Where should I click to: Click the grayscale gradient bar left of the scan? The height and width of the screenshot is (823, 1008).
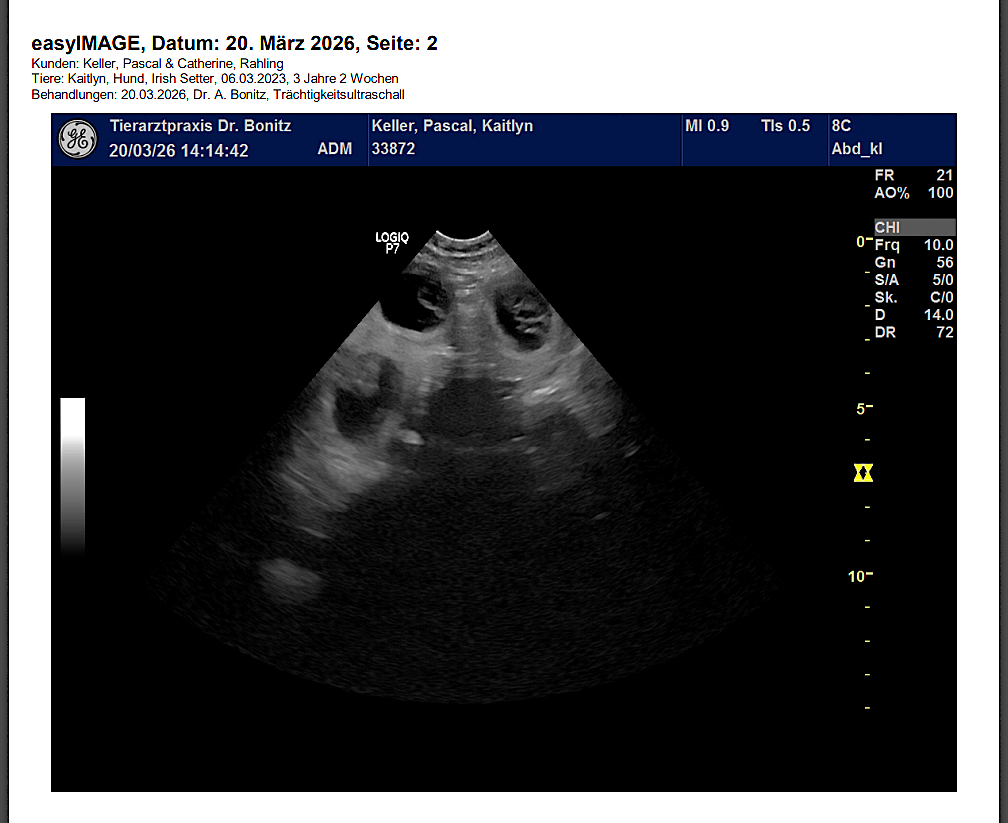click(72, 475)
